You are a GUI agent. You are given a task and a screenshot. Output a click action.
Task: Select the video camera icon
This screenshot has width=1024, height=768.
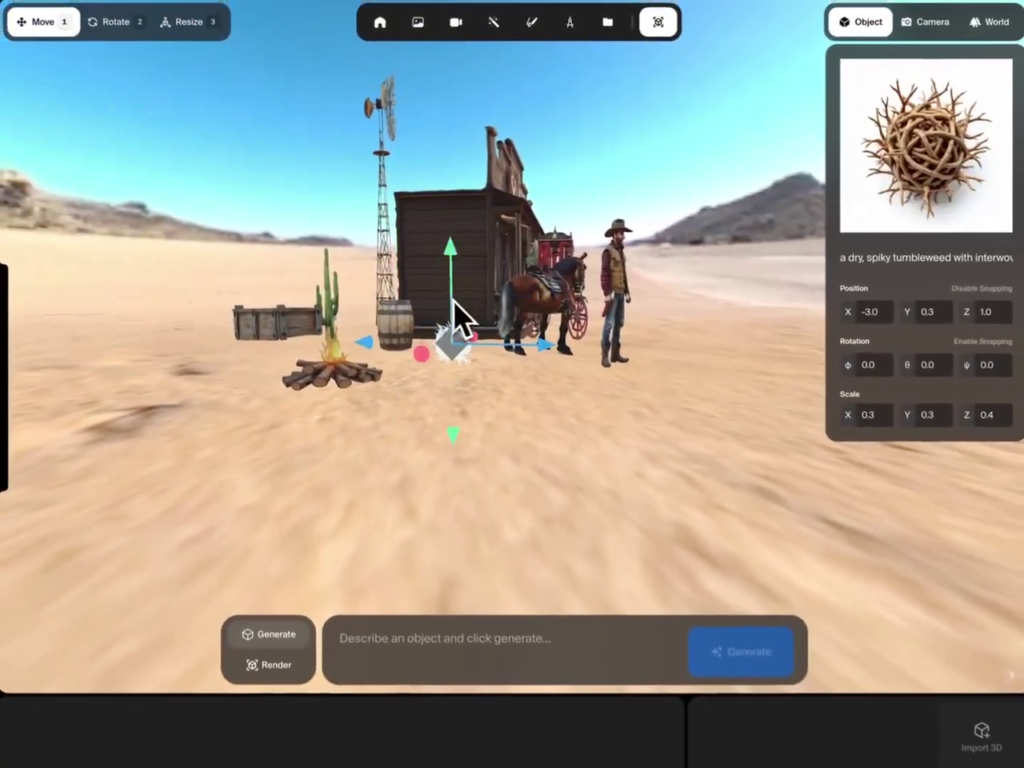[x=456, y=22]
